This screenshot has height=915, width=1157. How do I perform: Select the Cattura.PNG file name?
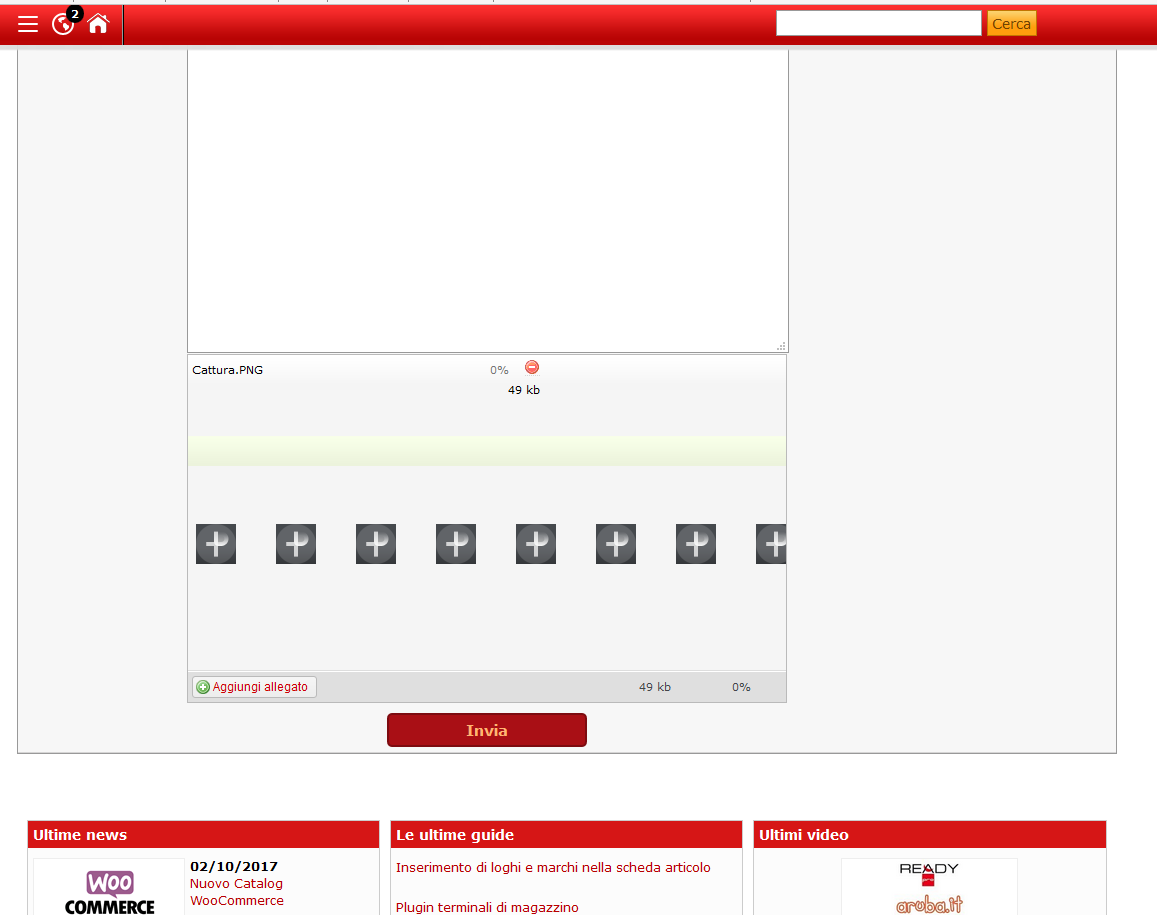tap(227, 370)
